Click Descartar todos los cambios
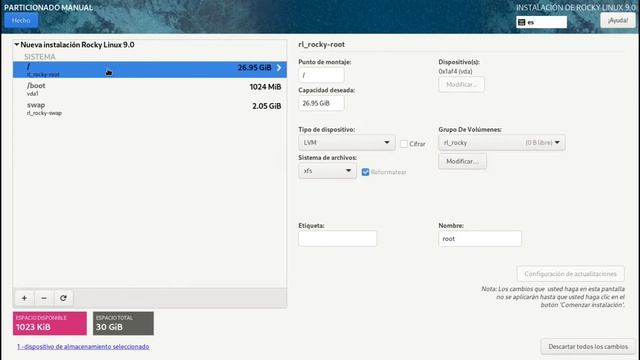Screen dimensions: 640x360 point(588,346)
